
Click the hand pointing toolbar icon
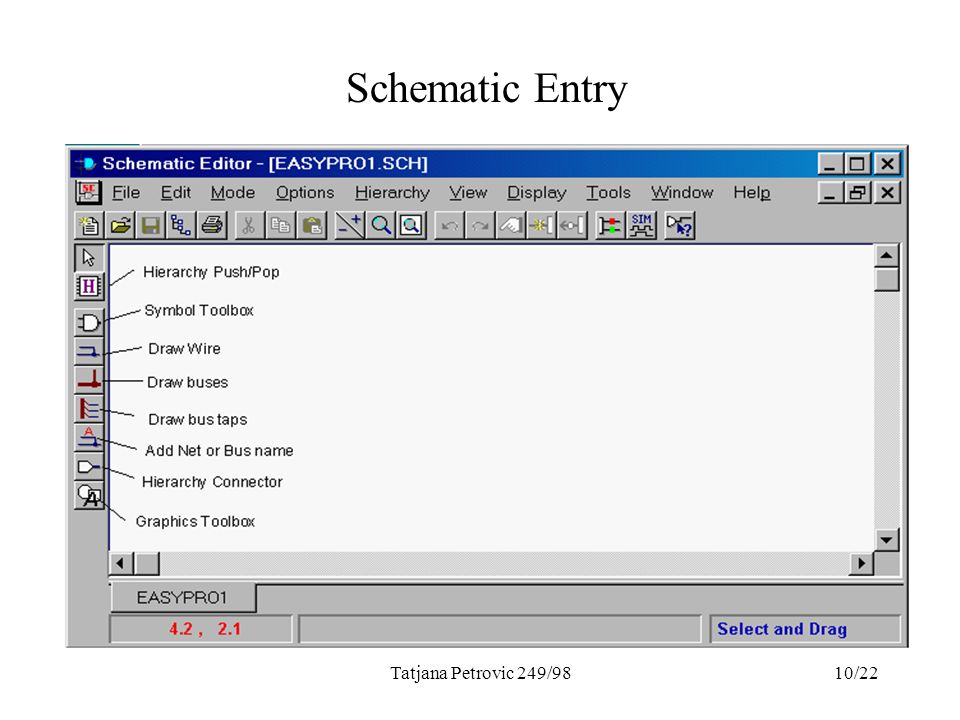pyautogui.click(x=511, y=225)
